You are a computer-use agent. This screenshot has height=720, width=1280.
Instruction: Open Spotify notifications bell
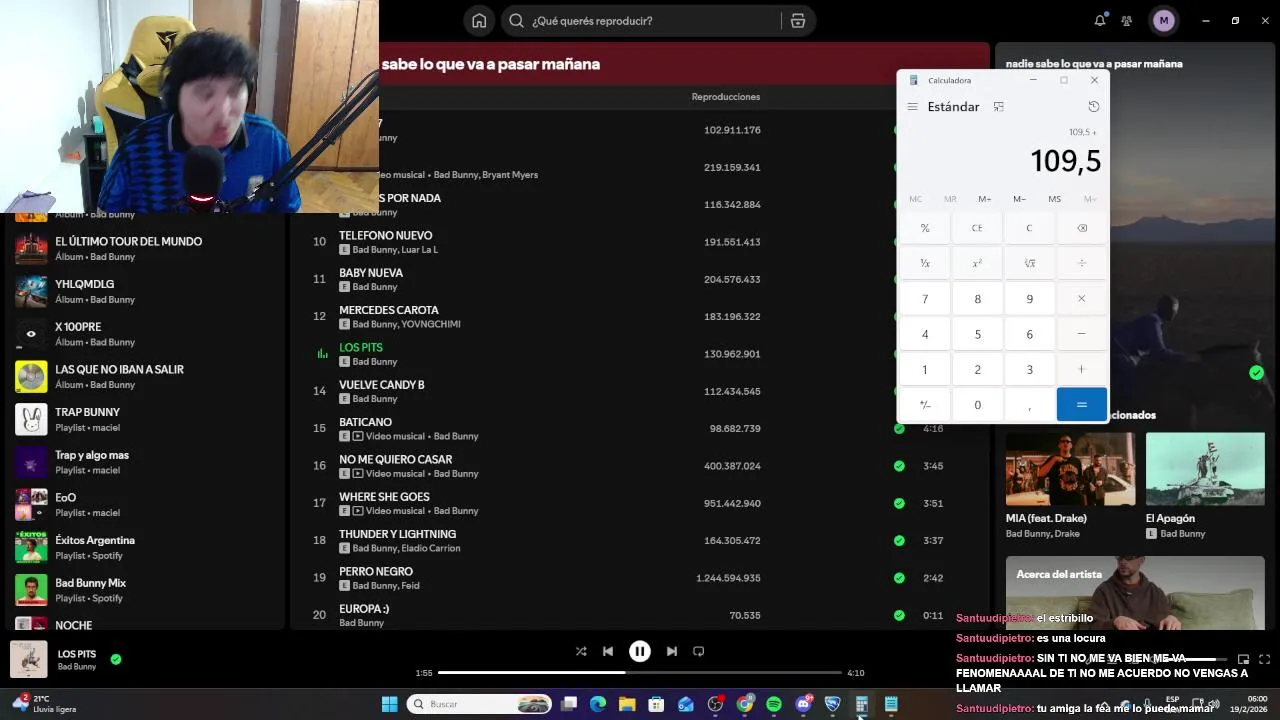(x=1100, y=21)
